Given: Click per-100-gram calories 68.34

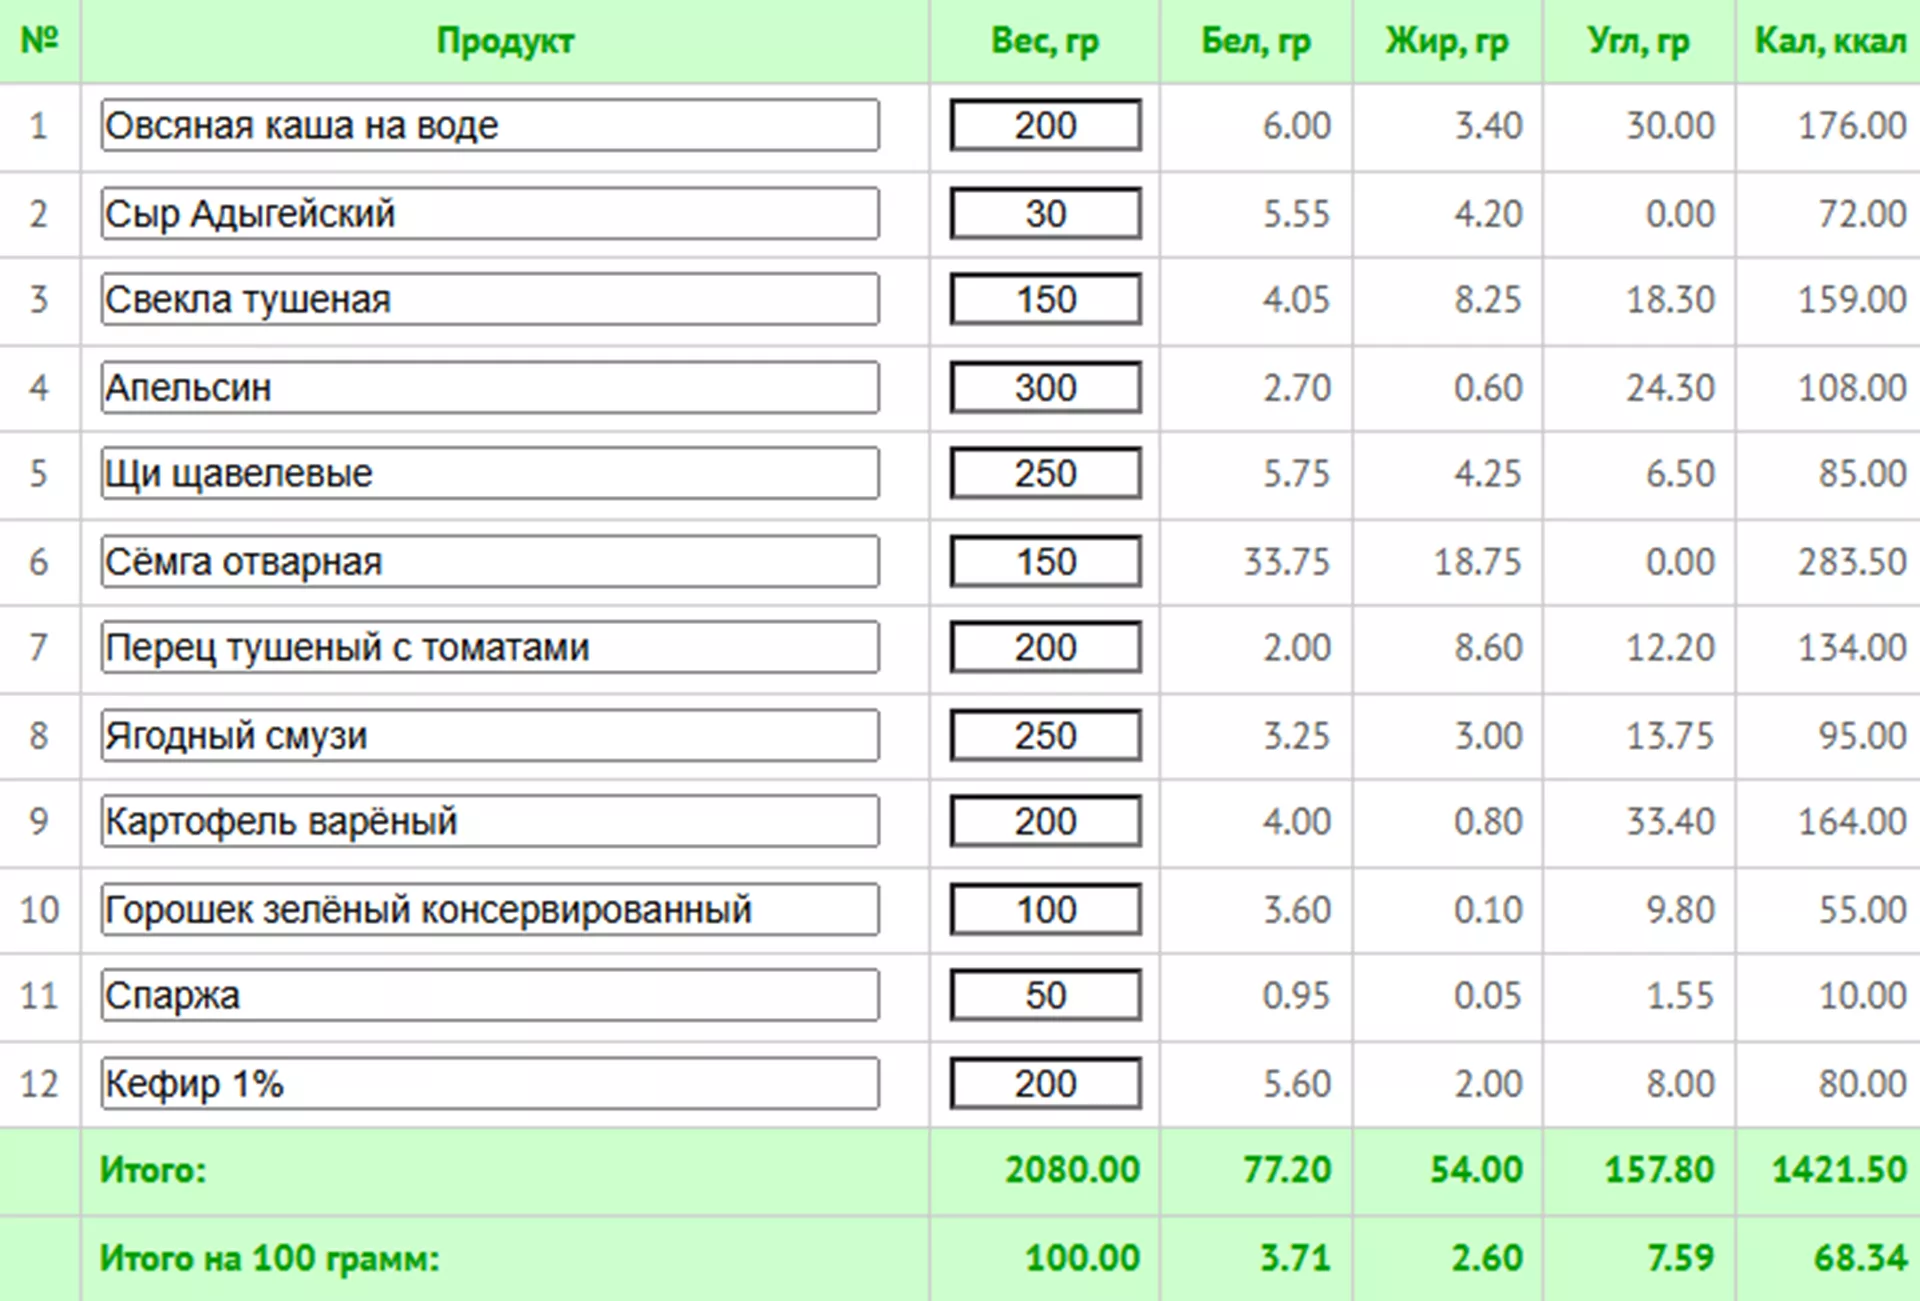Looking at the screenshot, I should [1861, 1258].
